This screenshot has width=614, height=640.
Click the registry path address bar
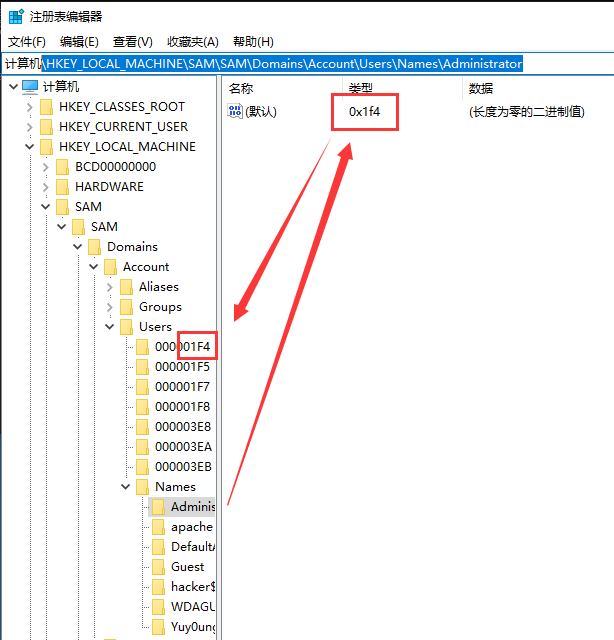pos(308,64)
